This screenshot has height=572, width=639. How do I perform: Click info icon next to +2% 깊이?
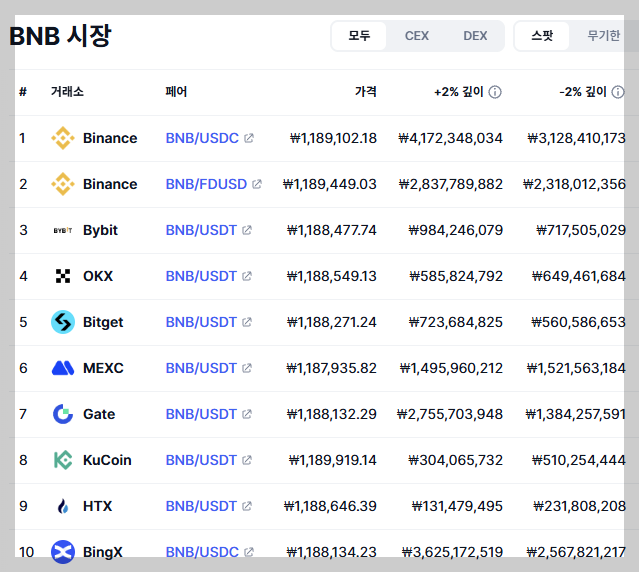495,92
